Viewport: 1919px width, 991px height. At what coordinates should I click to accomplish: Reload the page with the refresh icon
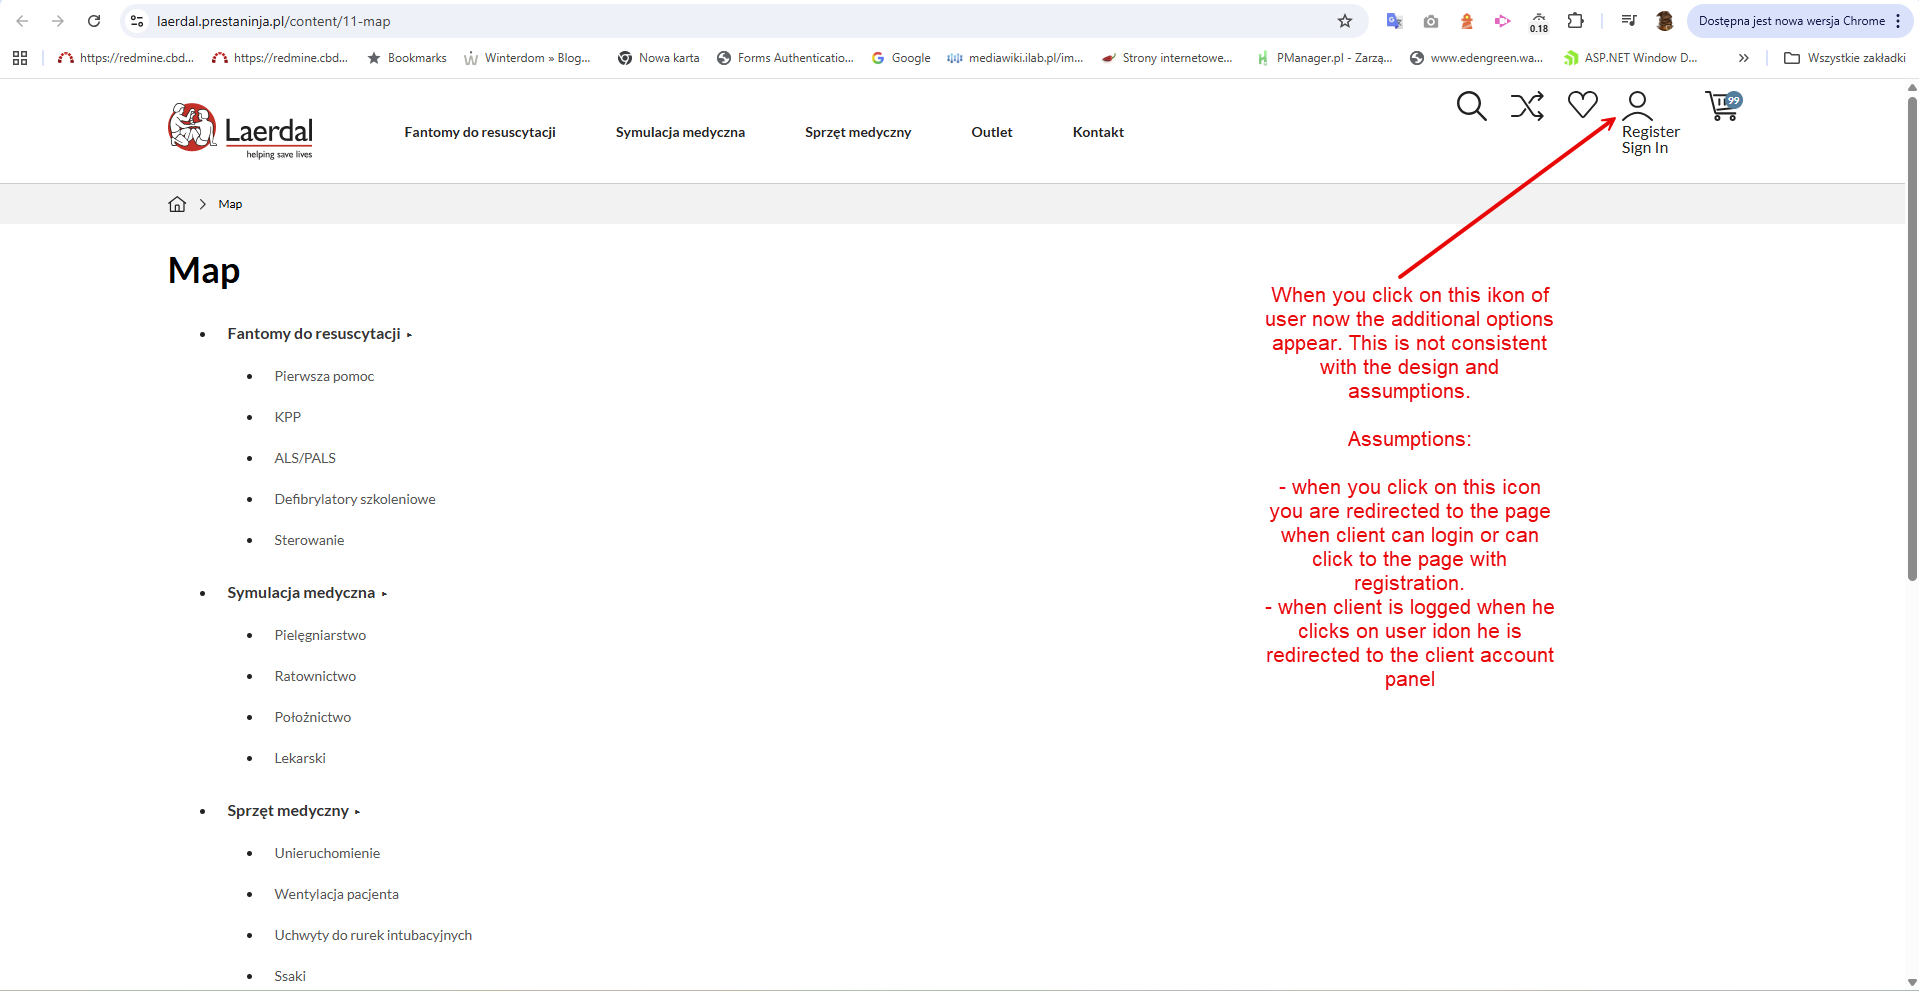[94, 21]
